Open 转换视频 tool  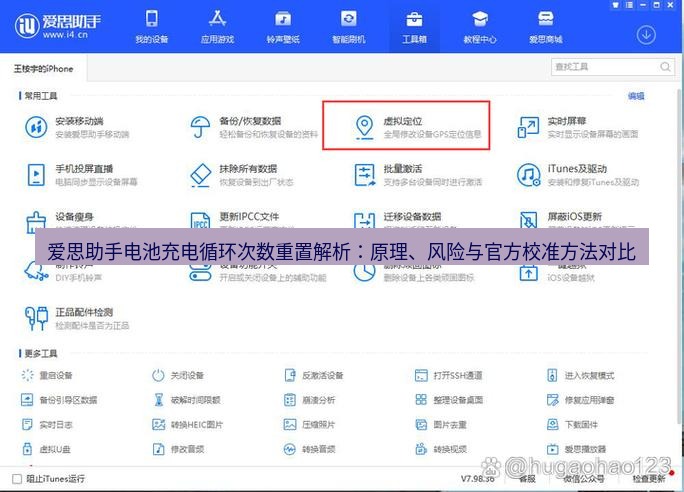(x=441, y=449)
